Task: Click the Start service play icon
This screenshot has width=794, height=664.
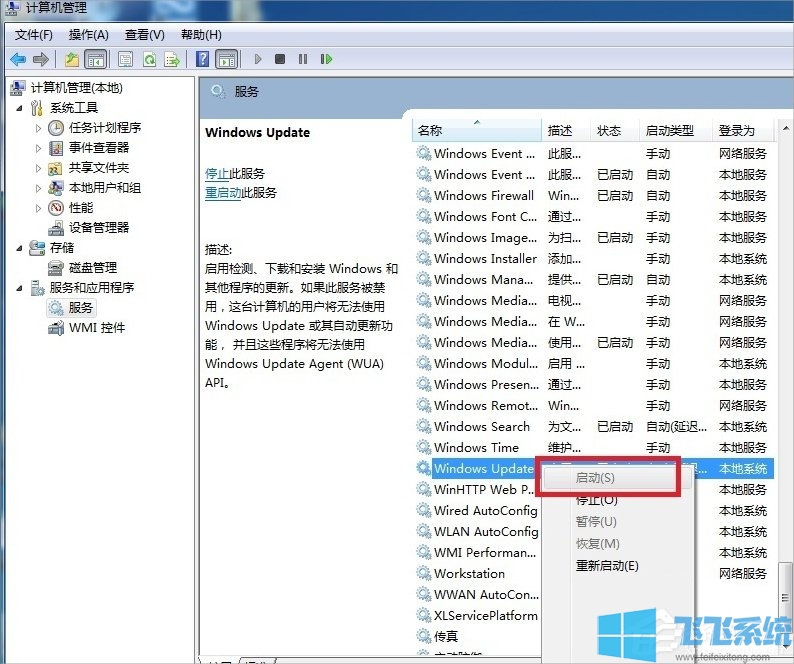Action: (x=258, y=59)
